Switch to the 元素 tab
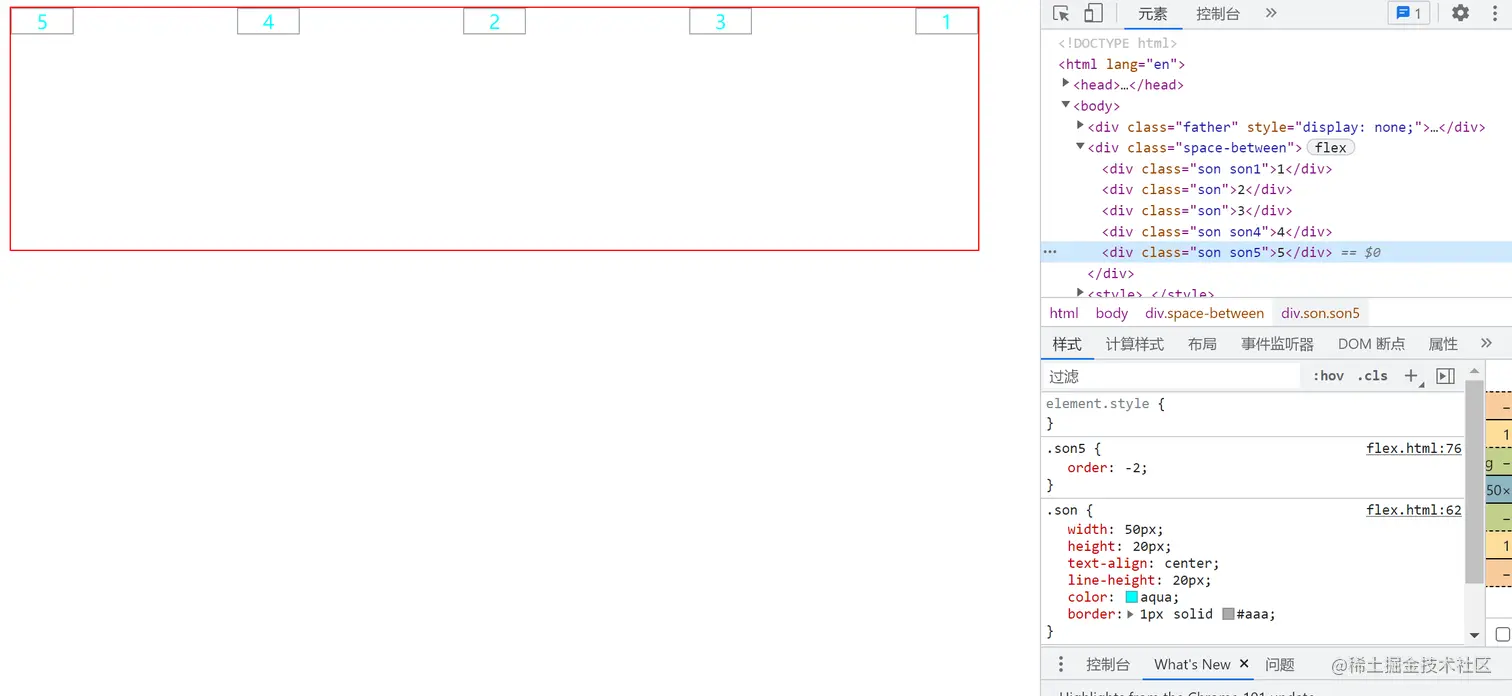Screen dimensions: 1512x696 (x=1153, y=14)
